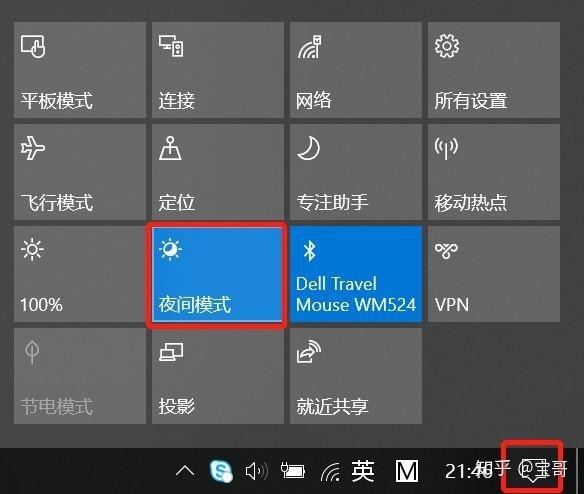Toggle Airplane mode (飞行模式) tile
The height and width of the screenshot is (494, 584).
click(80, 172)
